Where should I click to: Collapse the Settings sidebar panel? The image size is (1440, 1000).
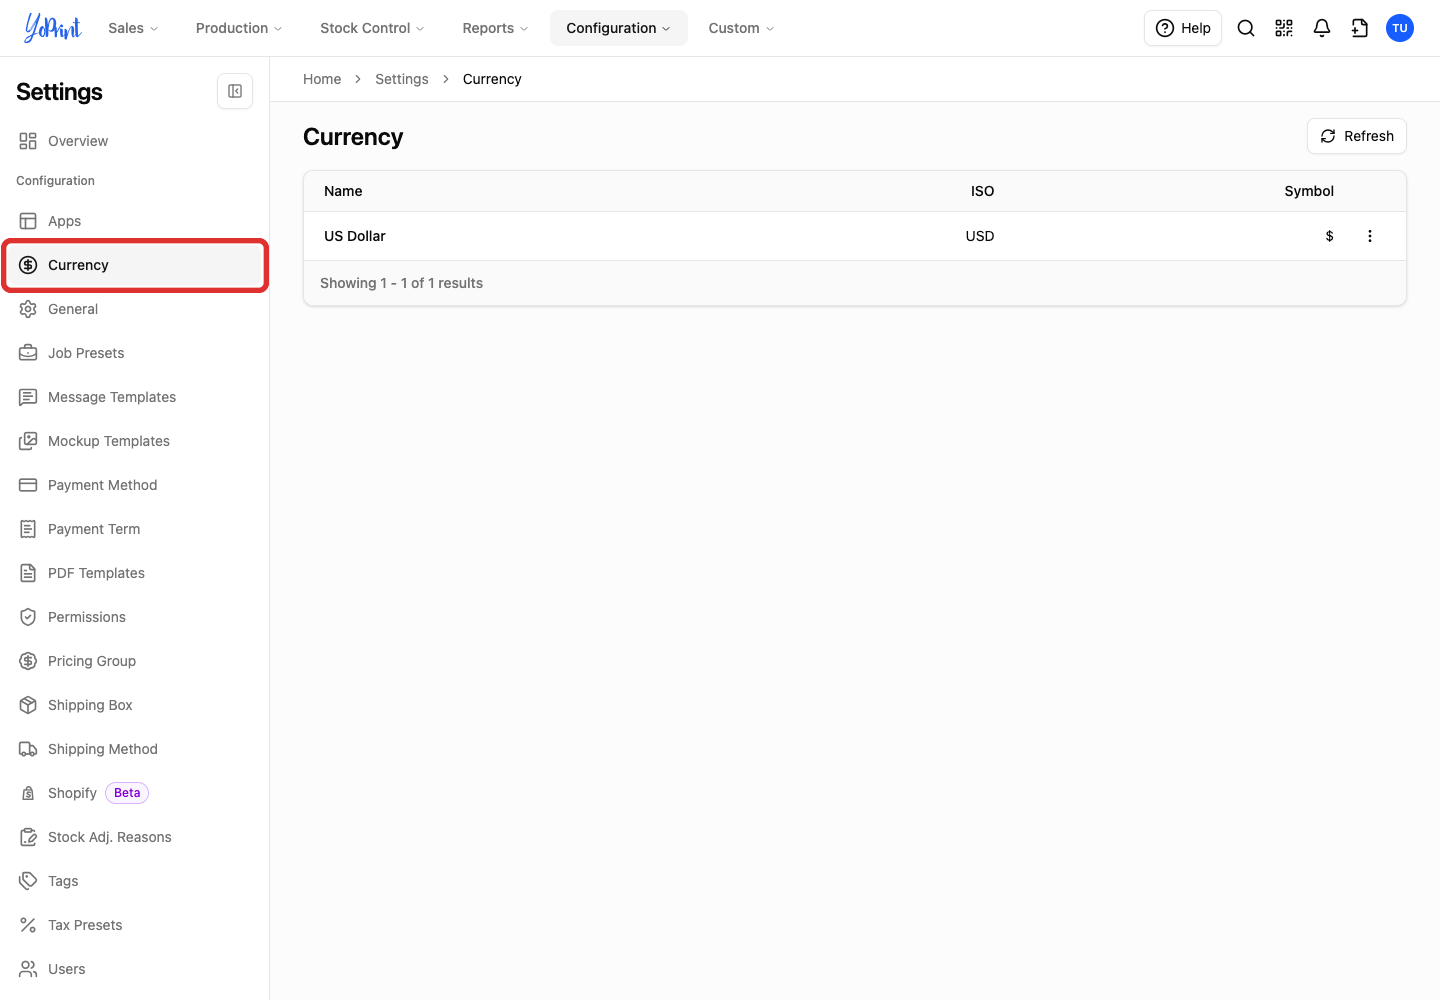235,91
